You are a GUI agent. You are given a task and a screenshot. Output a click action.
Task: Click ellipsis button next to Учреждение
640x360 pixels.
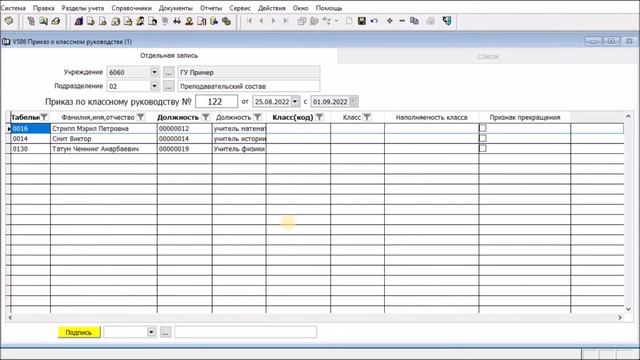tap(169, 73)
